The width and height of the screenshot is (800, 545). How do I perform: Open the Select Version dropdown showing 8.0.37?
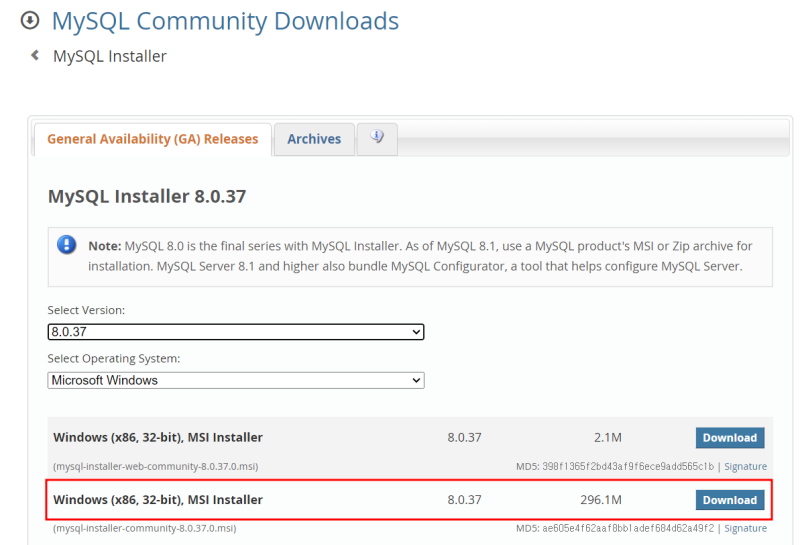(x=236, y=332)
